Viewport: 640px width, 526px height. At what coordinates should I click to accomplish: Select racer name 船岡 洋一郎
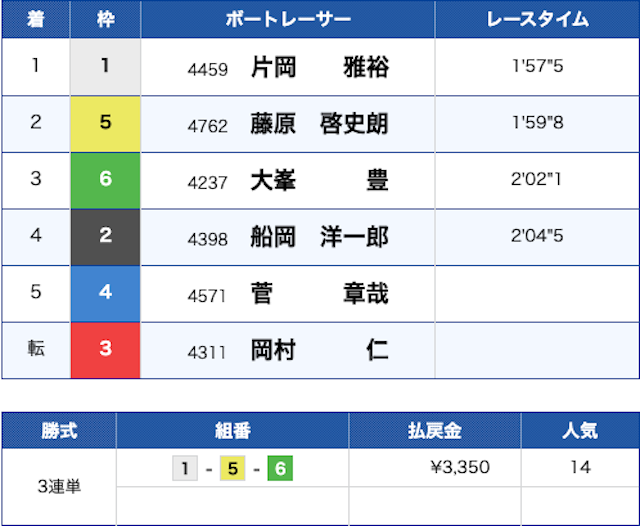[319, 238]
